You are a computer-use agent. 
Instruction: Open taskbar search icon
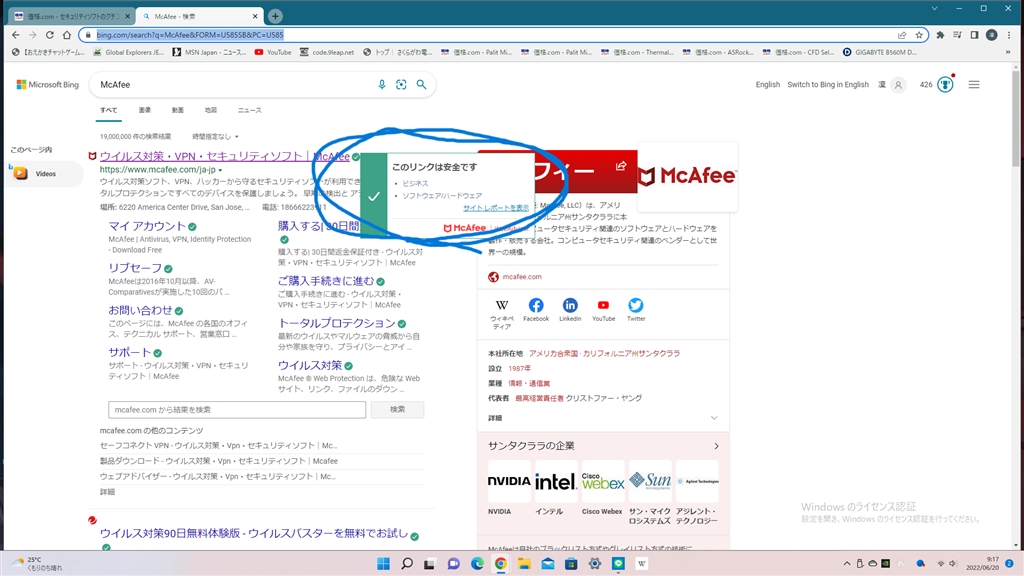pyautogui.click(x=407, y=564)
